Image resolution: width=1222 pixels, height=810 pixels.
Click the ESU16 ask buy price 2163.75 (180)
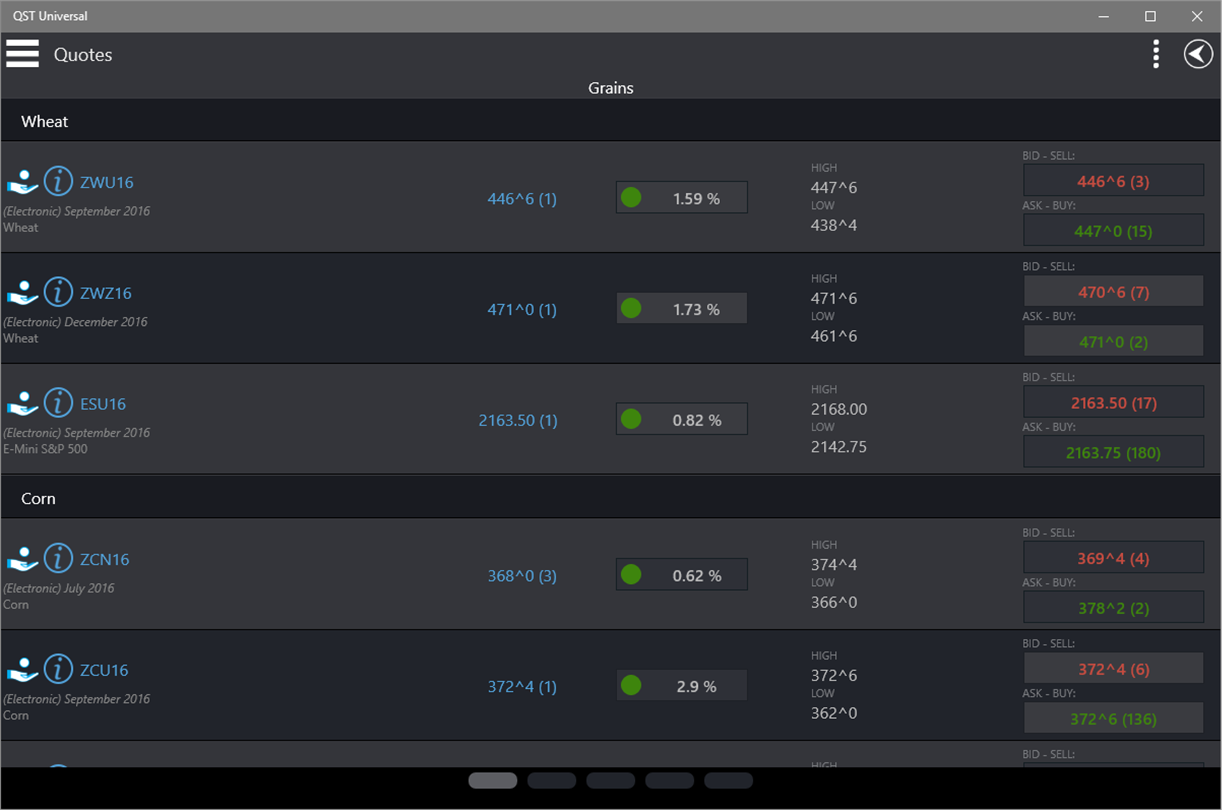click(x=1112, y=452)
